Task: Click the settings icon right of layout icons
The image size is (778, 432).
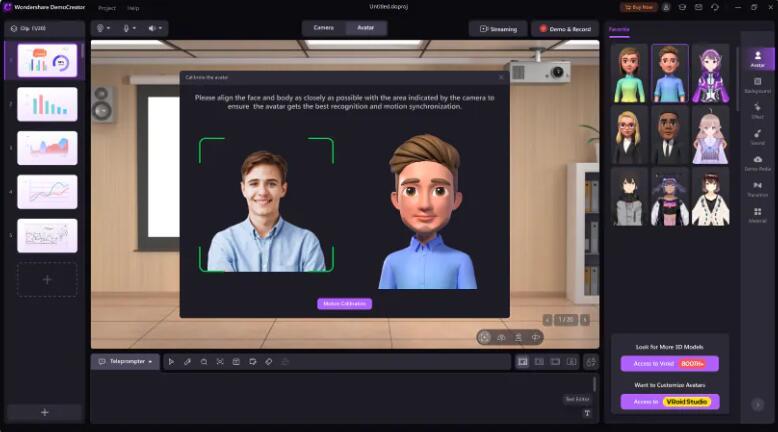Action: [591, 362]
